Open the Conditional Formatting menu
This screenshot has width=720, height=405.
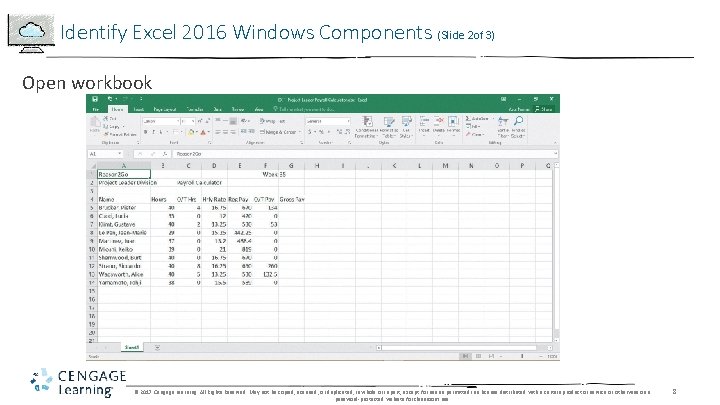pos(366,127)
